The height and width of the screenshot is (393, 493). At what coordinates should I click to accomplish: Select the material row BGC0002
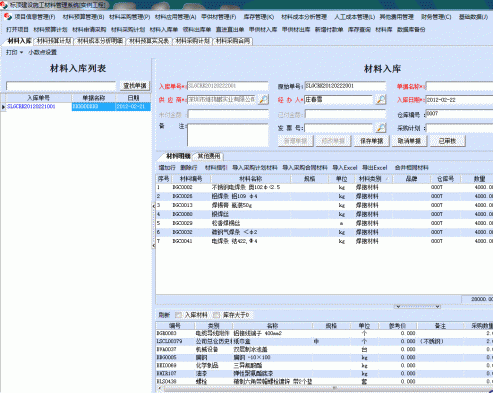[324, 187]
